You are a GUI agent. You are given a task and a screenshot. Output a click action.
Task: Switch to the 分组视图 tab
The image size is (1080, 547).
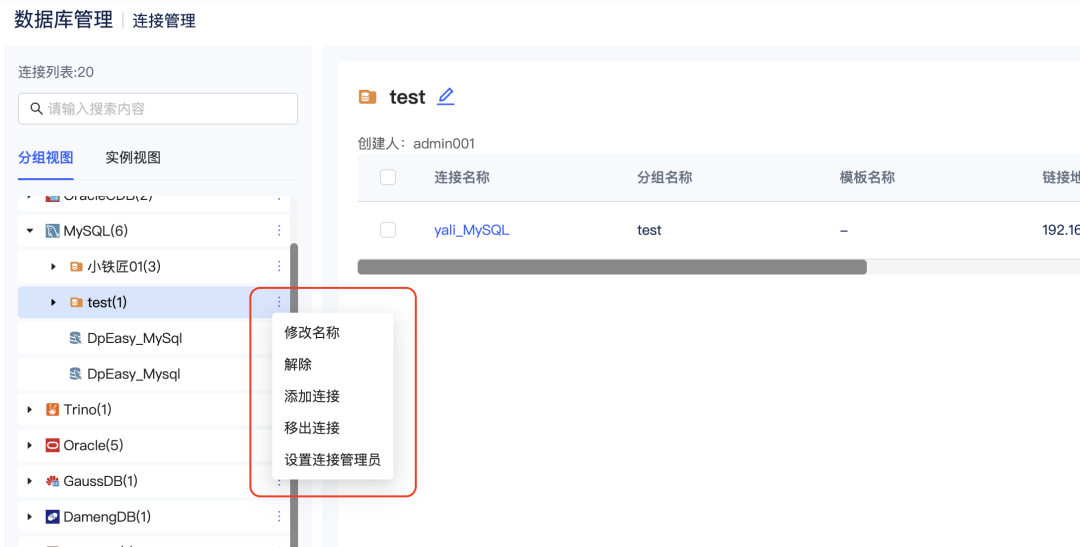(45, 157)
